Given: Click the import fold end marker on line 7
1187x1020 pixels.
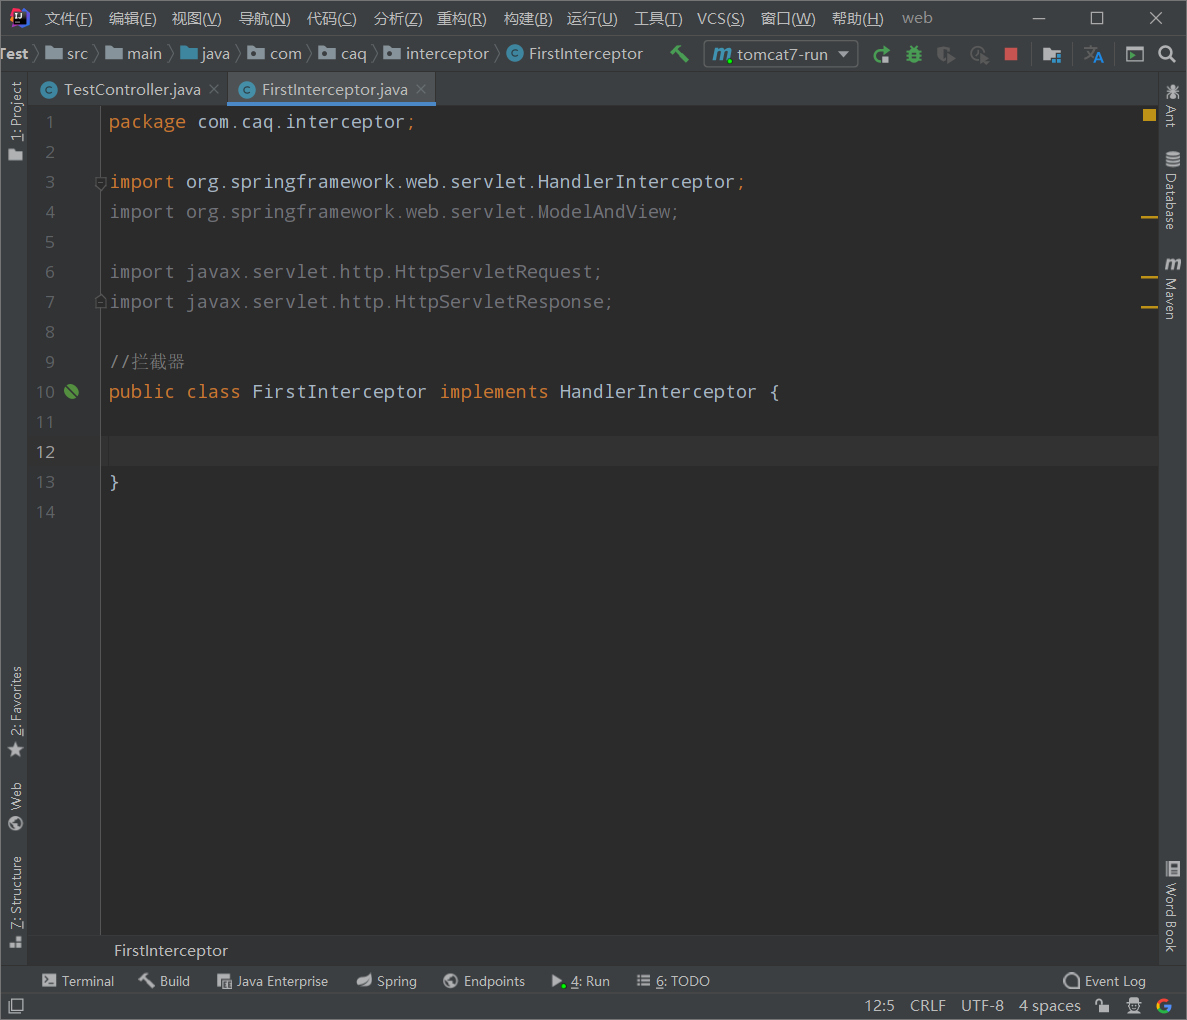Looking at the screenshot, I should coord(100,302).
